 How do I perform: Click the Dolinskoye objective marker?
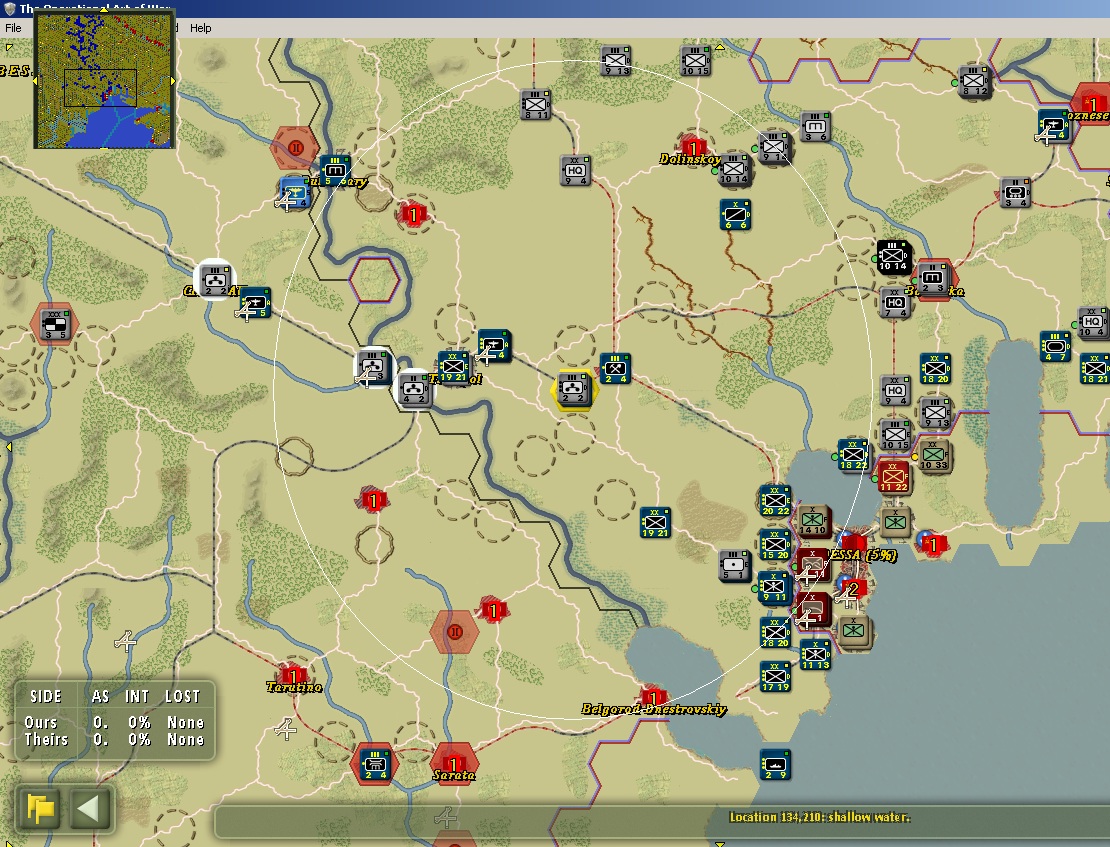[x=694, y=147]
